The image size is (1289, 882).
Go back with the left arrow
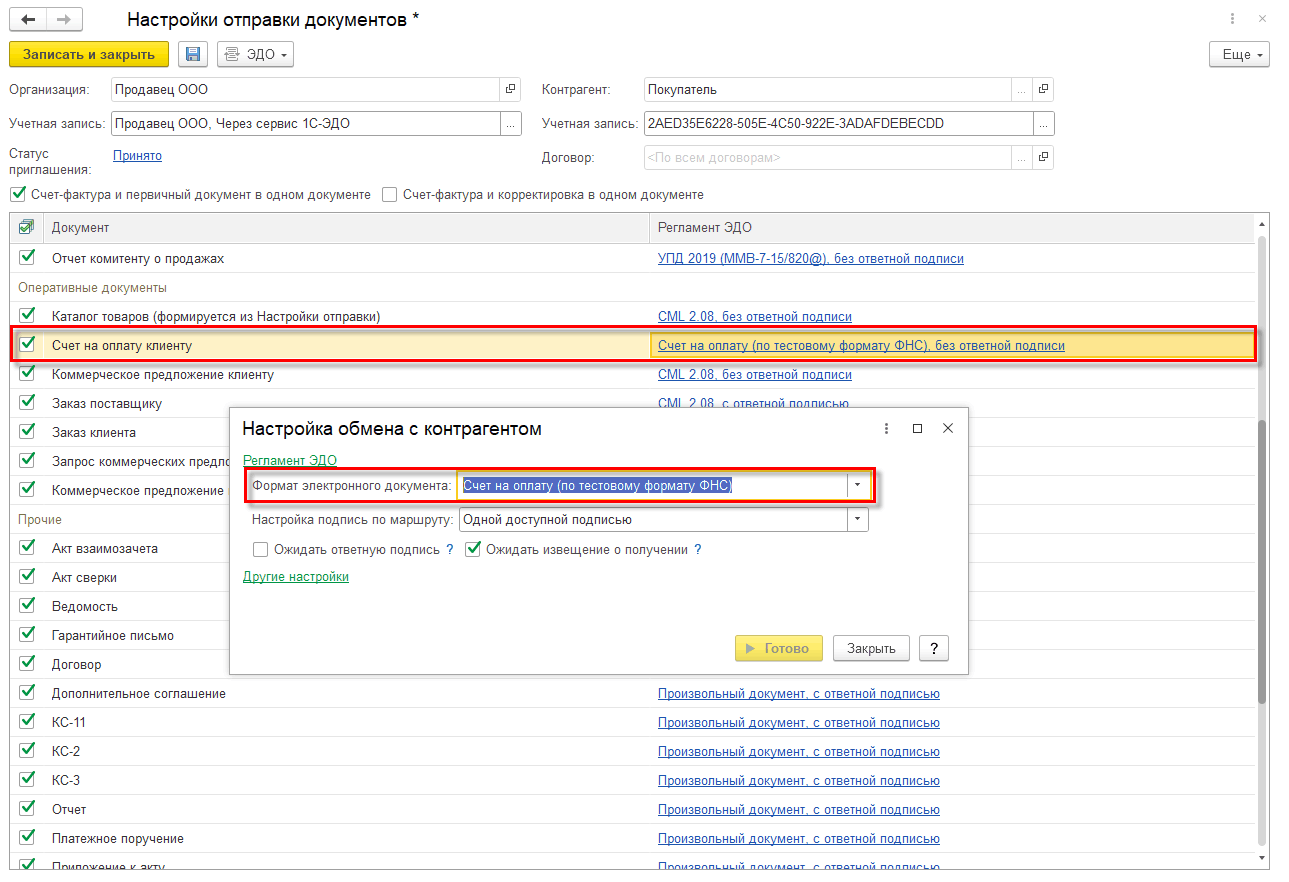28,20
